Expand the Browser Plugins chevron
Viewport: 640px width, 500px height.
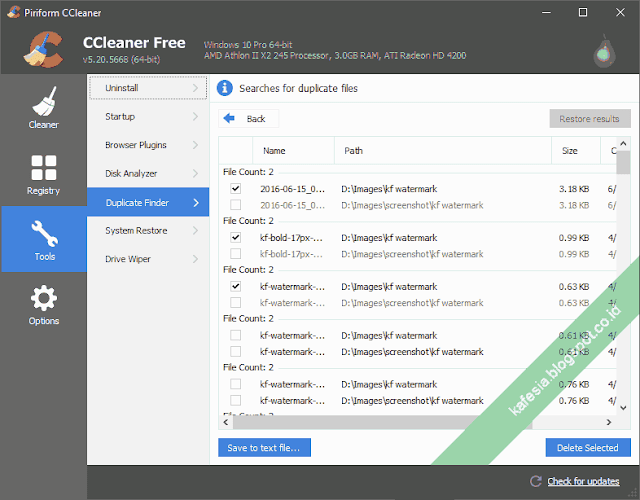point(196,145)
